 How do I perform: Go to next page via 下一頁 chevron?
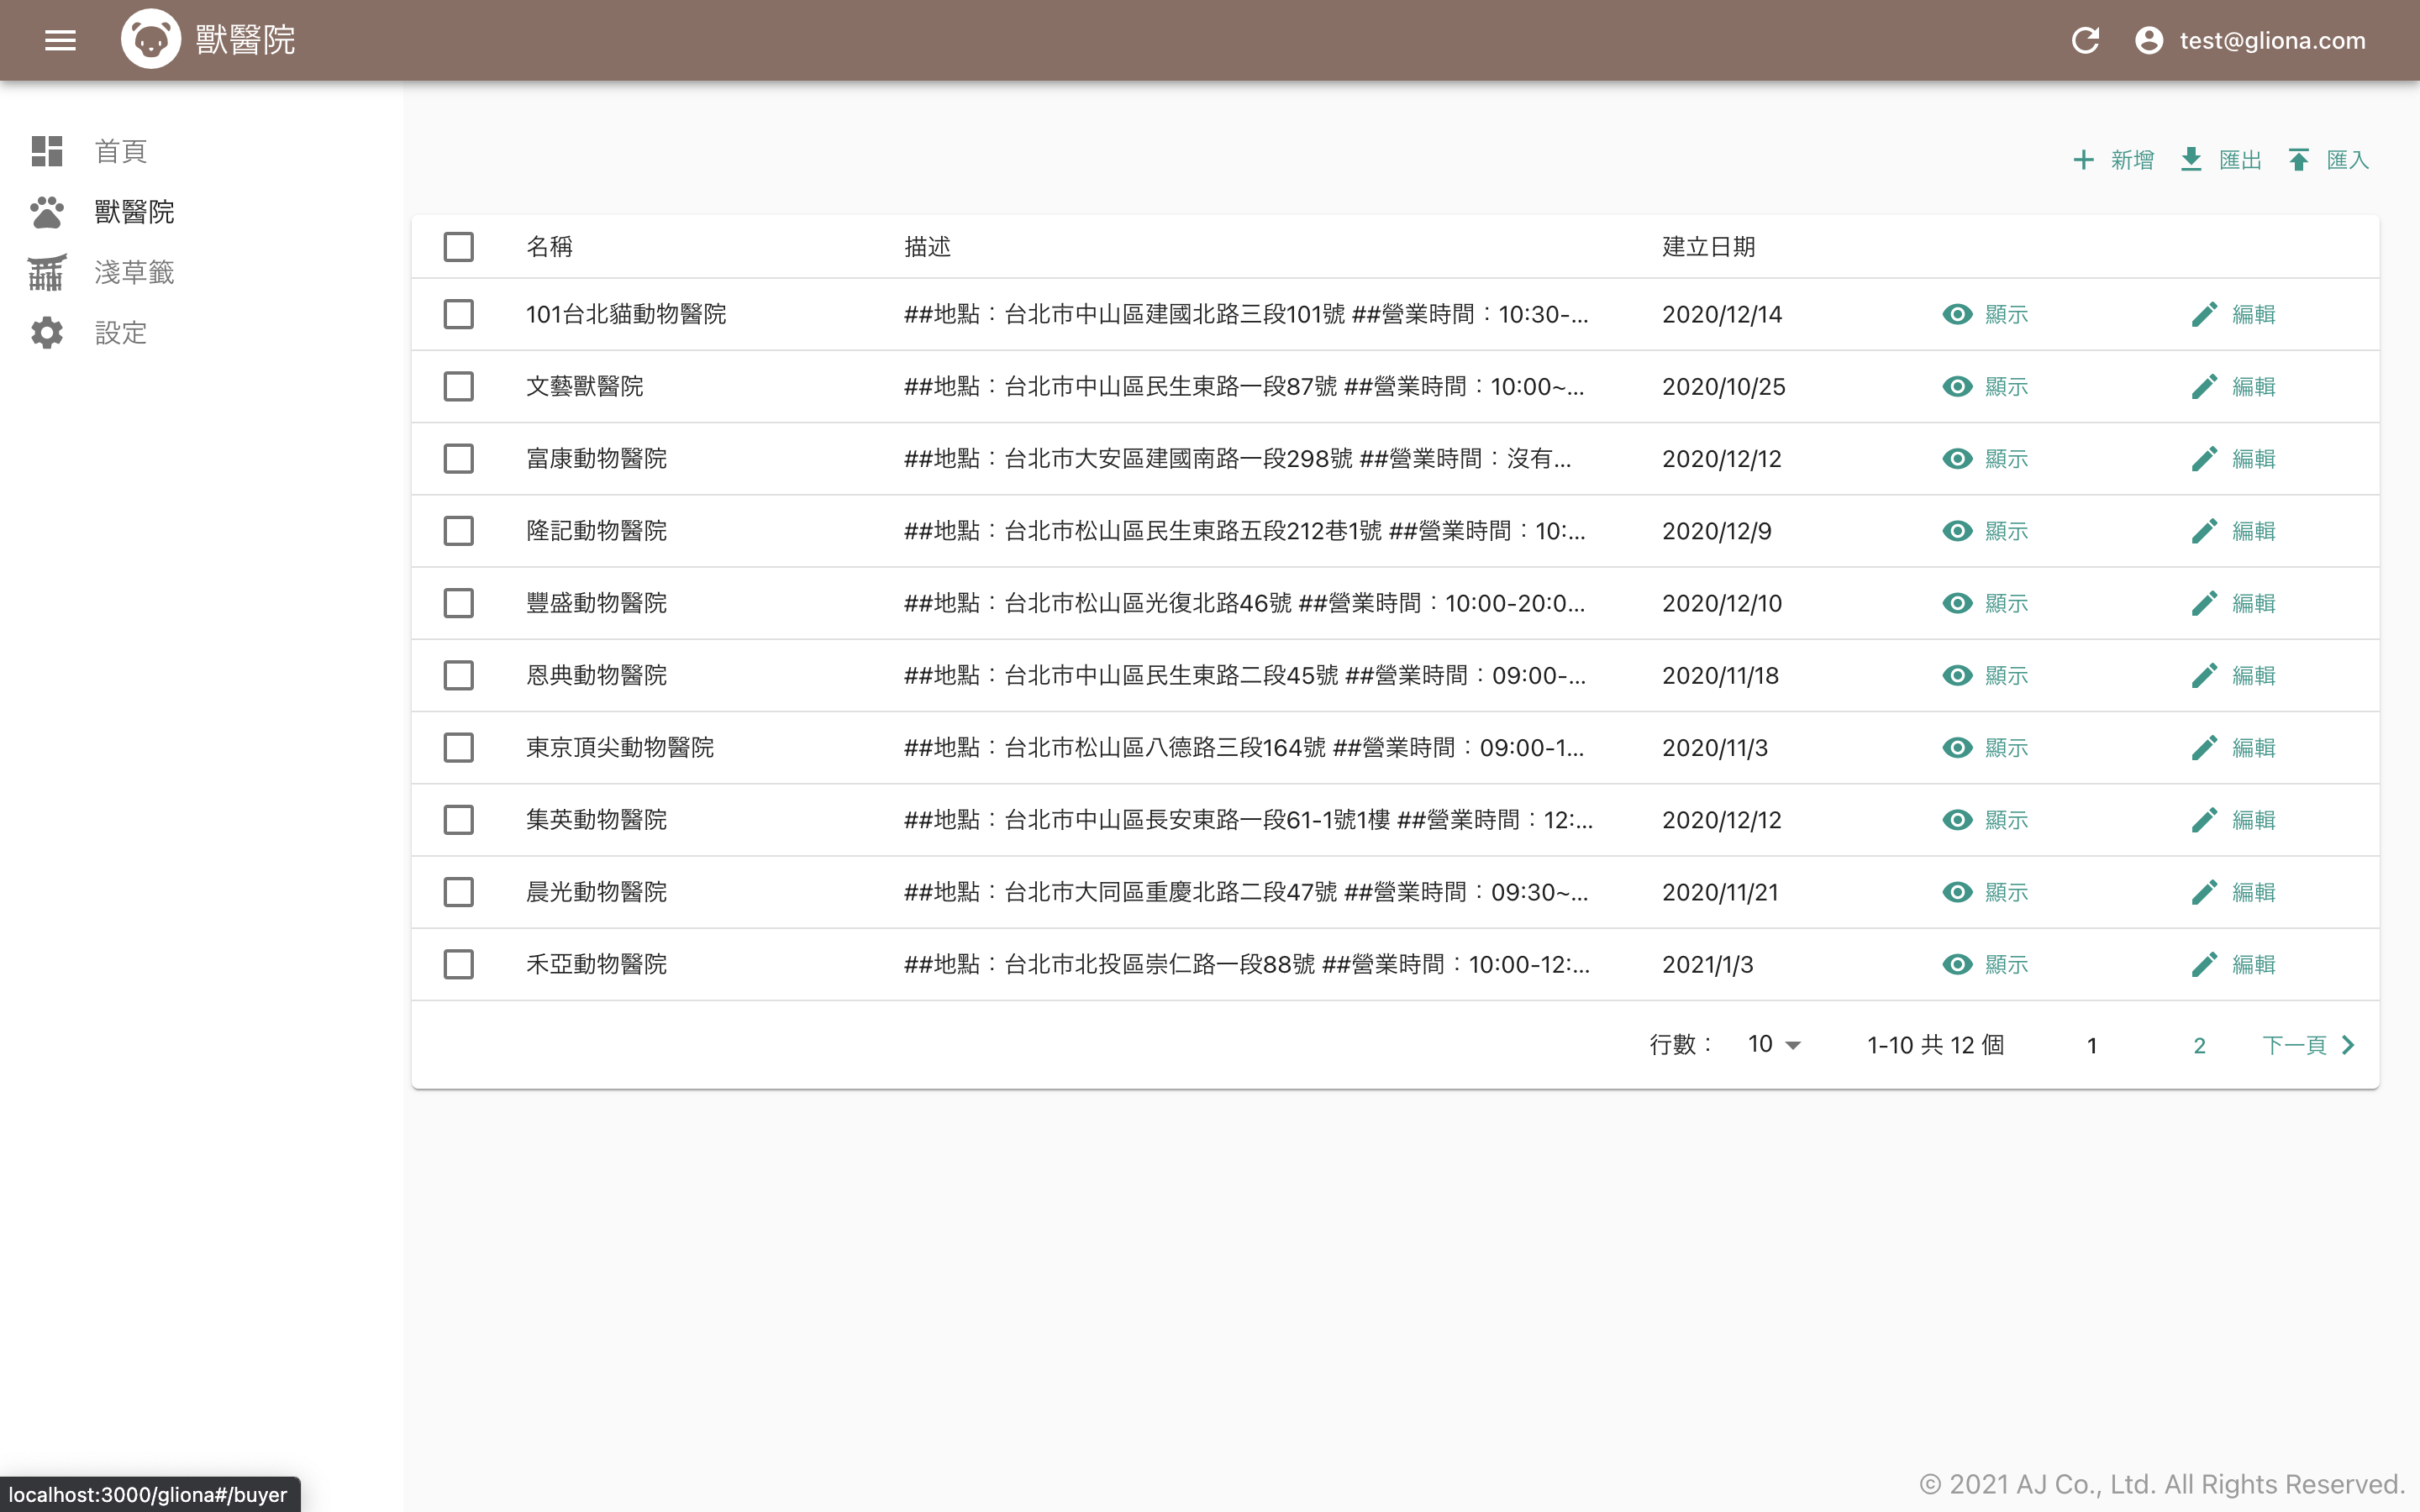coord(2347,1045)
